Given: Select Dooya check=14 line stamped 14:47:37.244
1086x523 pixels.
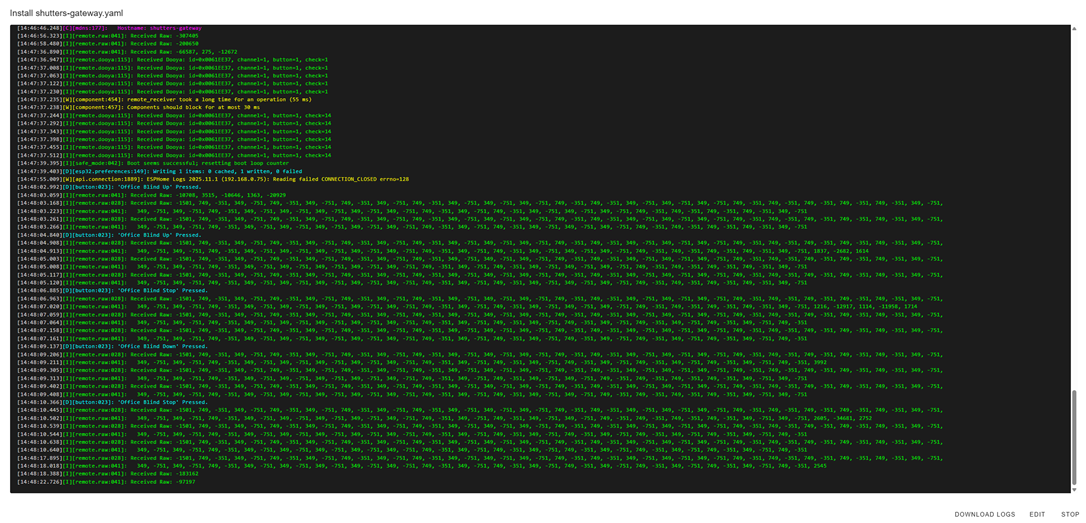Looking at the screenshot, I should pos(174,115).
